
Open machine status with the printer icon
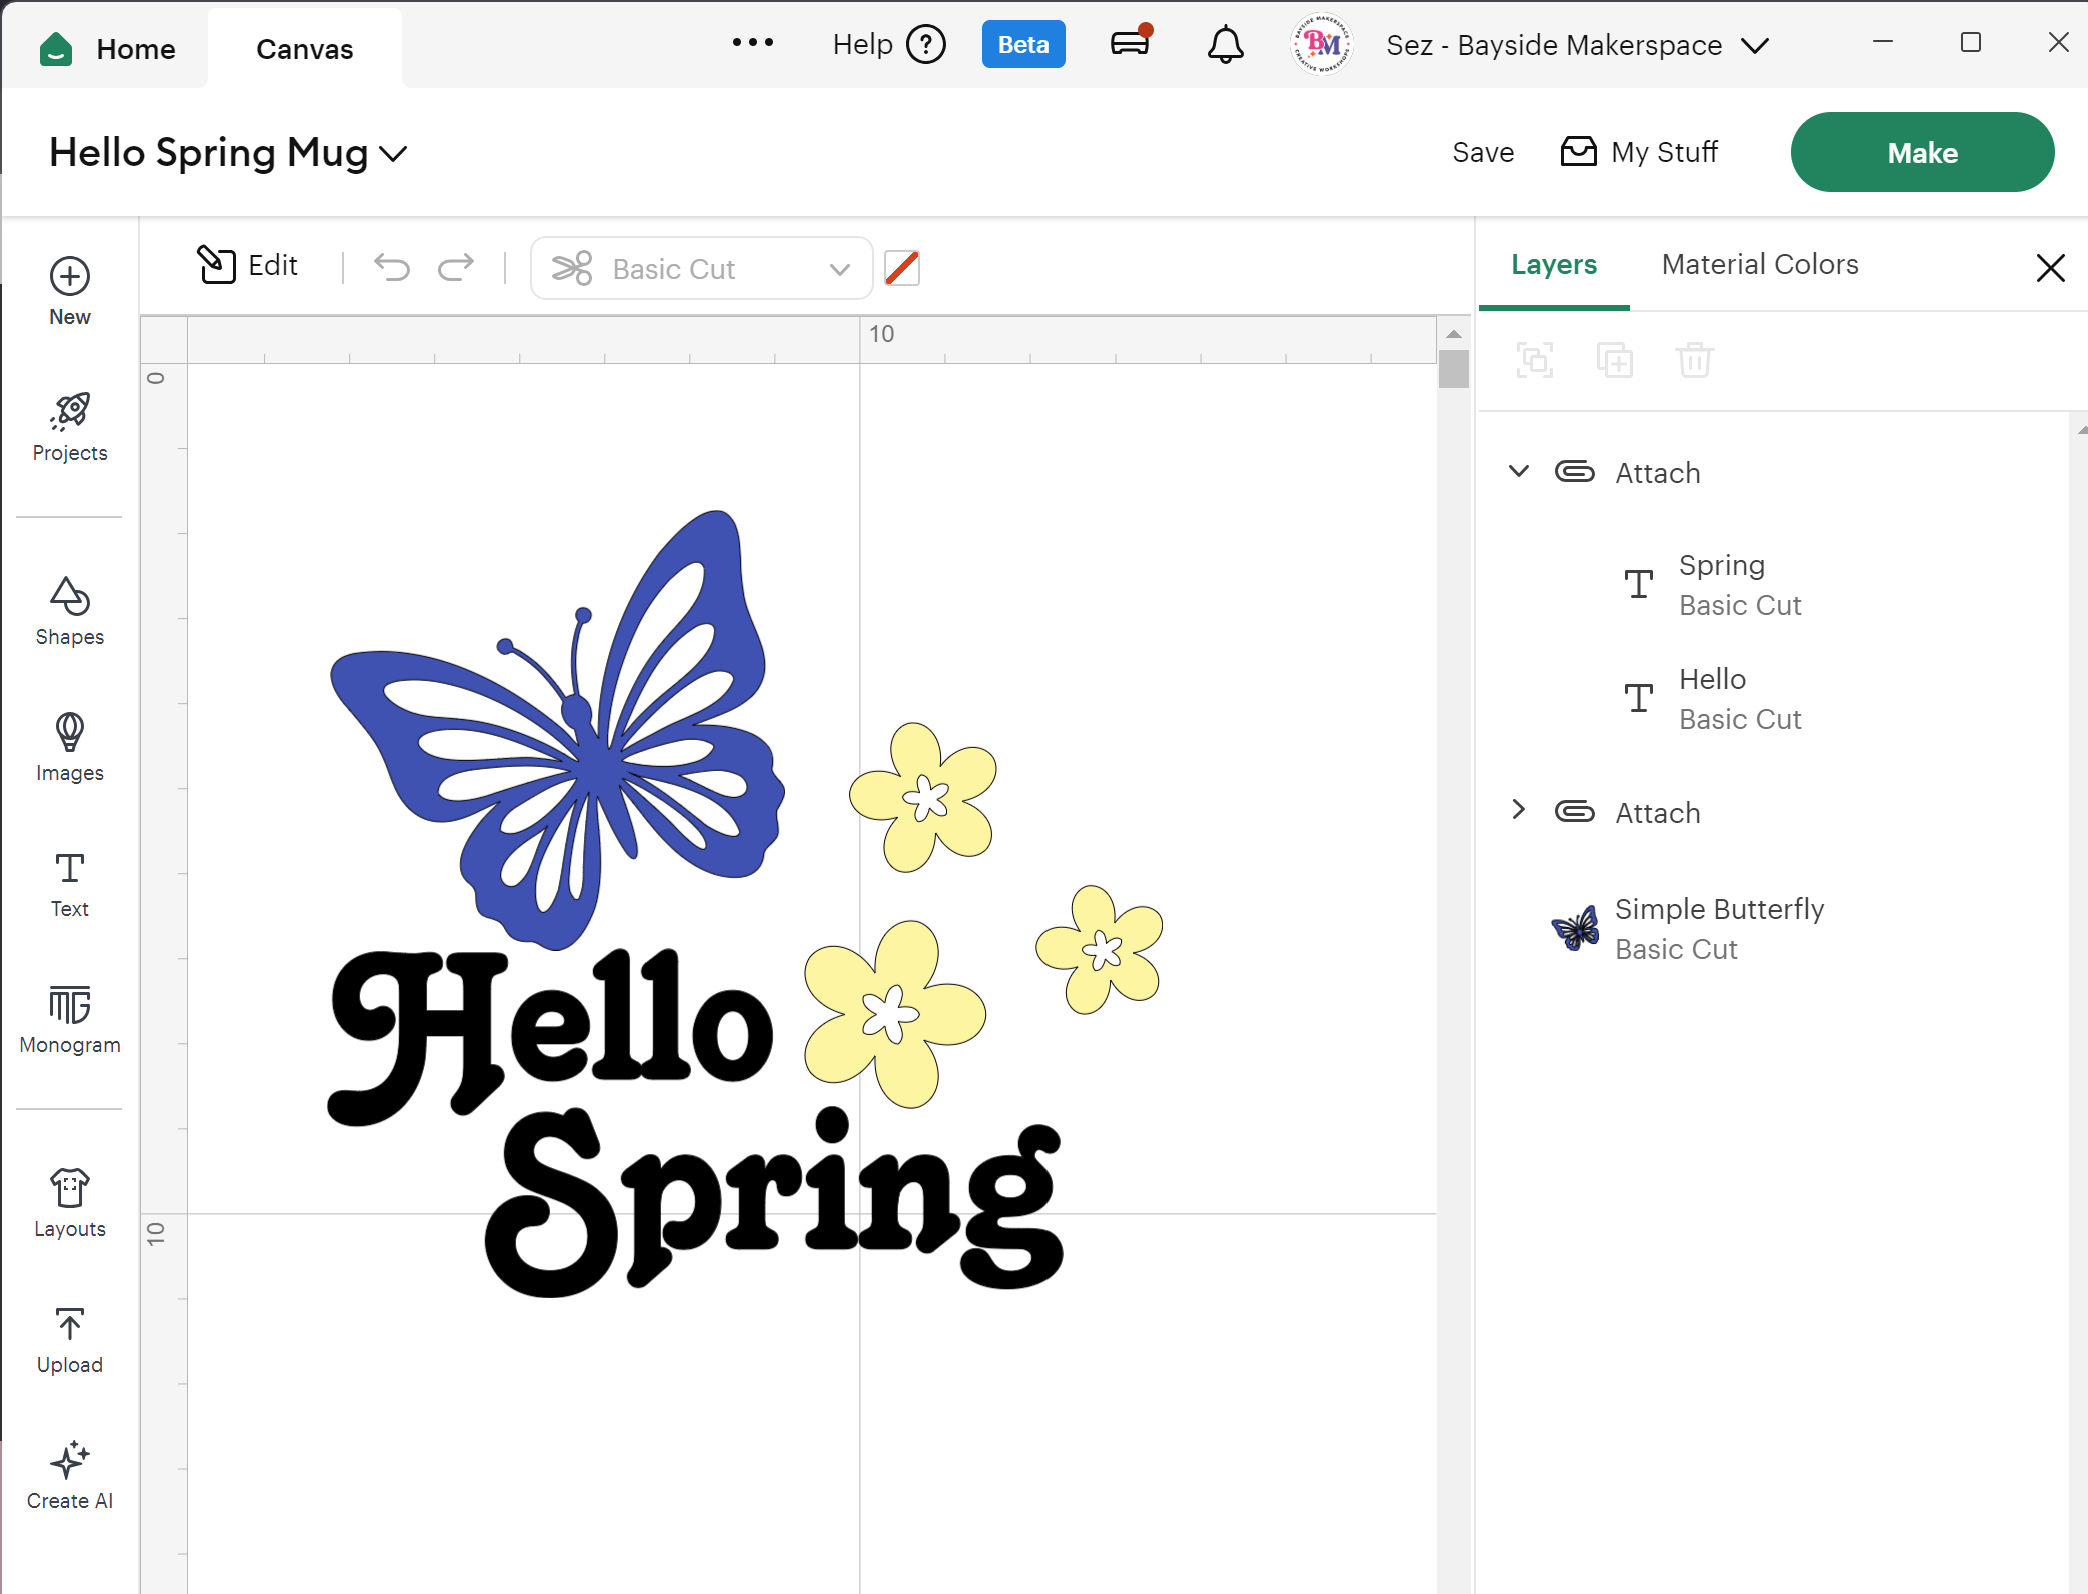click(x=1128, y=44)
